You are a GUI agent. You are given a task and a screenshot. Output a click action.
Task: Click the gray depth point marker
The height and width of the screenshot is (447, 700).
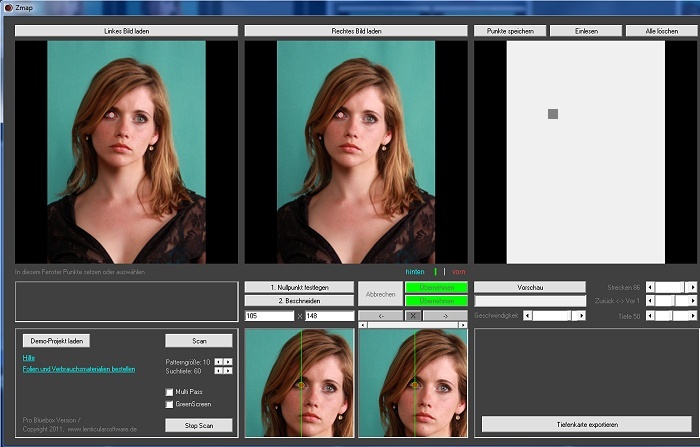(553, 114)
